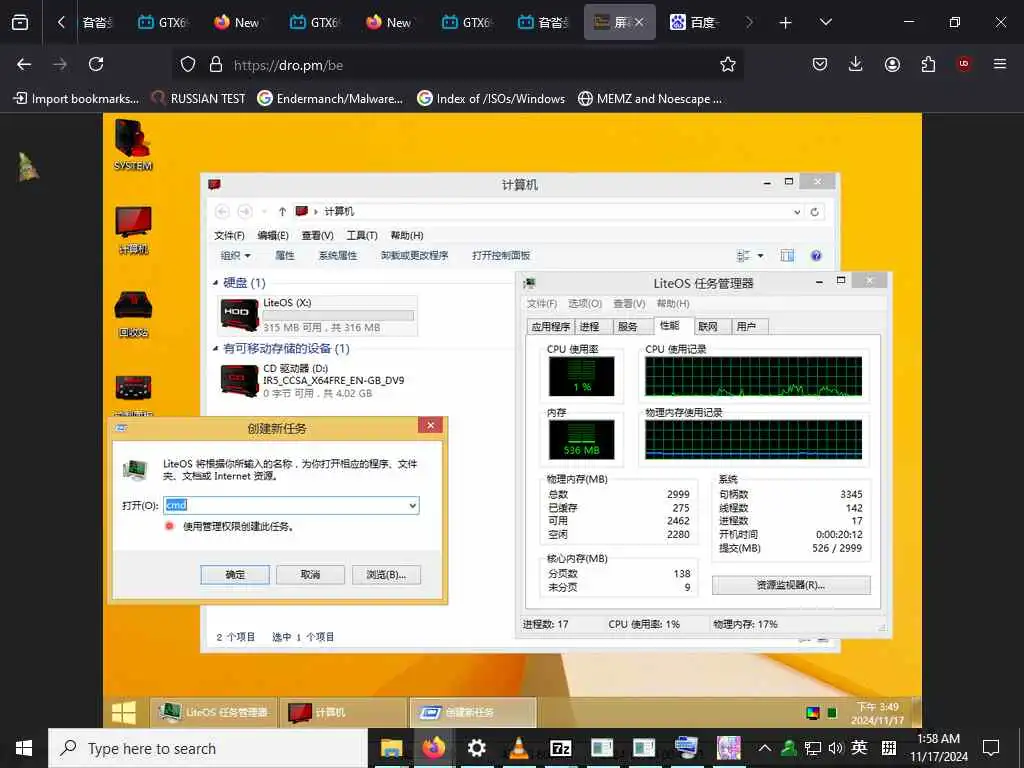This screenshot has width=1024, height=768.
Task: Click the back arrow in 计算机 window
Action: tap(222, 212)
